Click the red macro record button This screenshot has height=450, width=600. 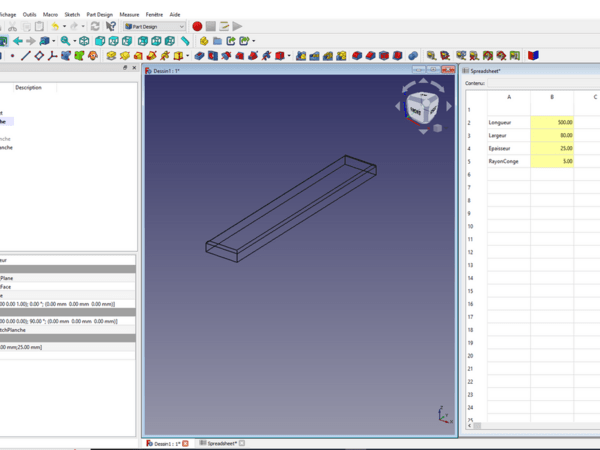pos(197,27)
